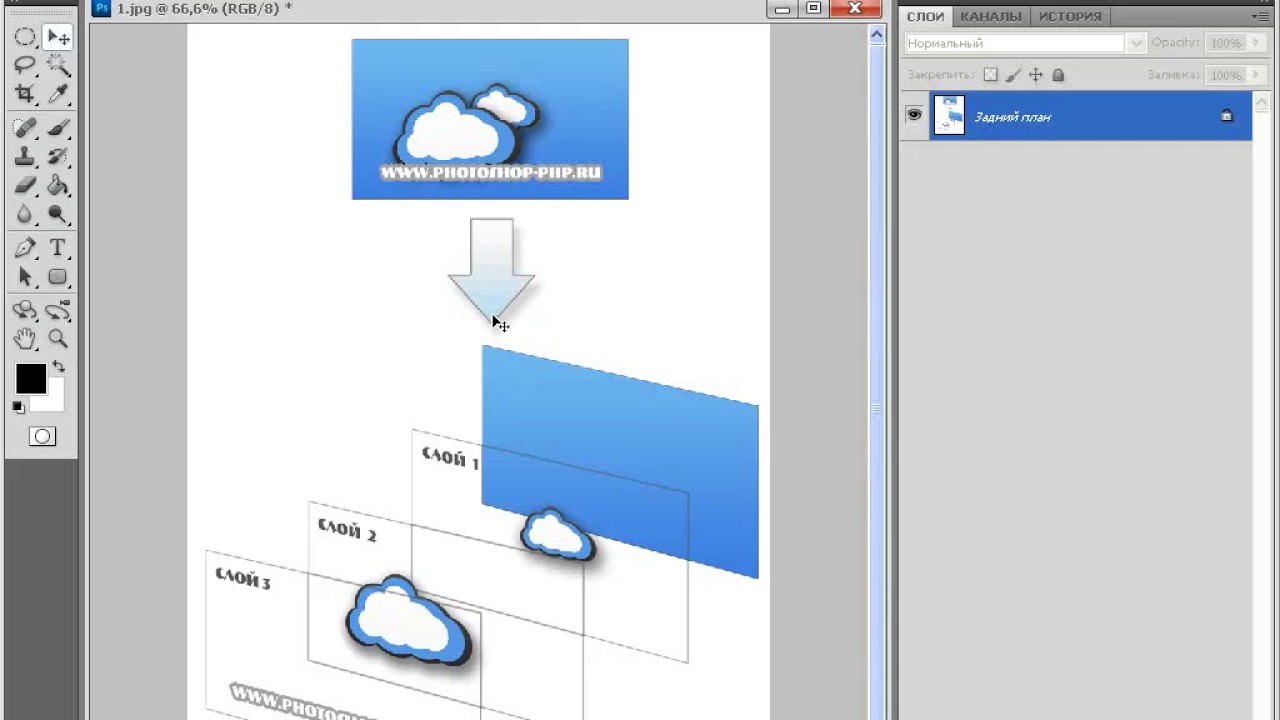The width and height of the screenshot is (1280, 720).
Task: Switch to the ИСТОРИЯ tab
Action: pos(1070,16)
